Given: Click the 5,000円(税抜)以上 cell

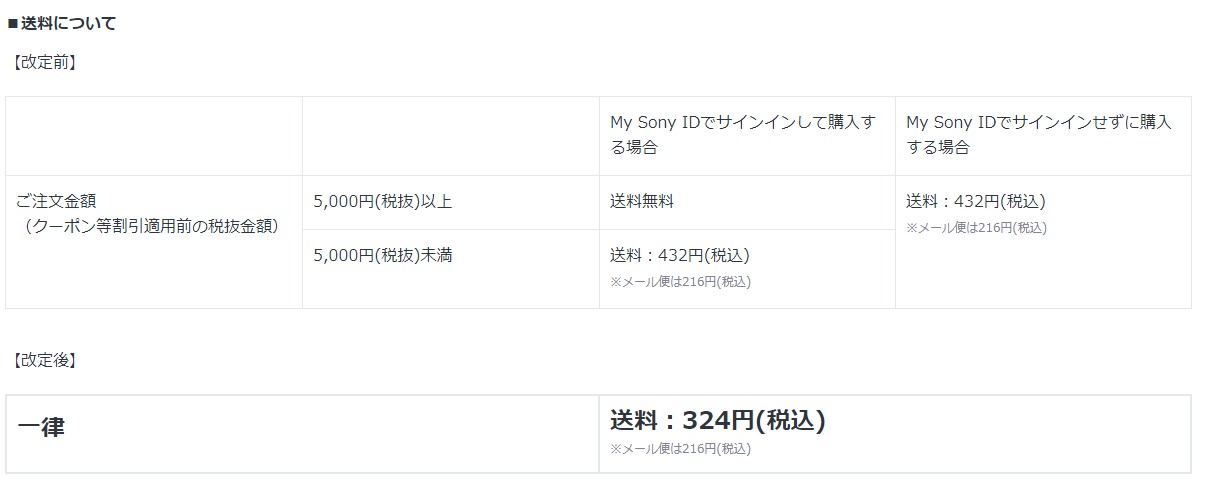Looking at the screenshot, I should (451, 203).
